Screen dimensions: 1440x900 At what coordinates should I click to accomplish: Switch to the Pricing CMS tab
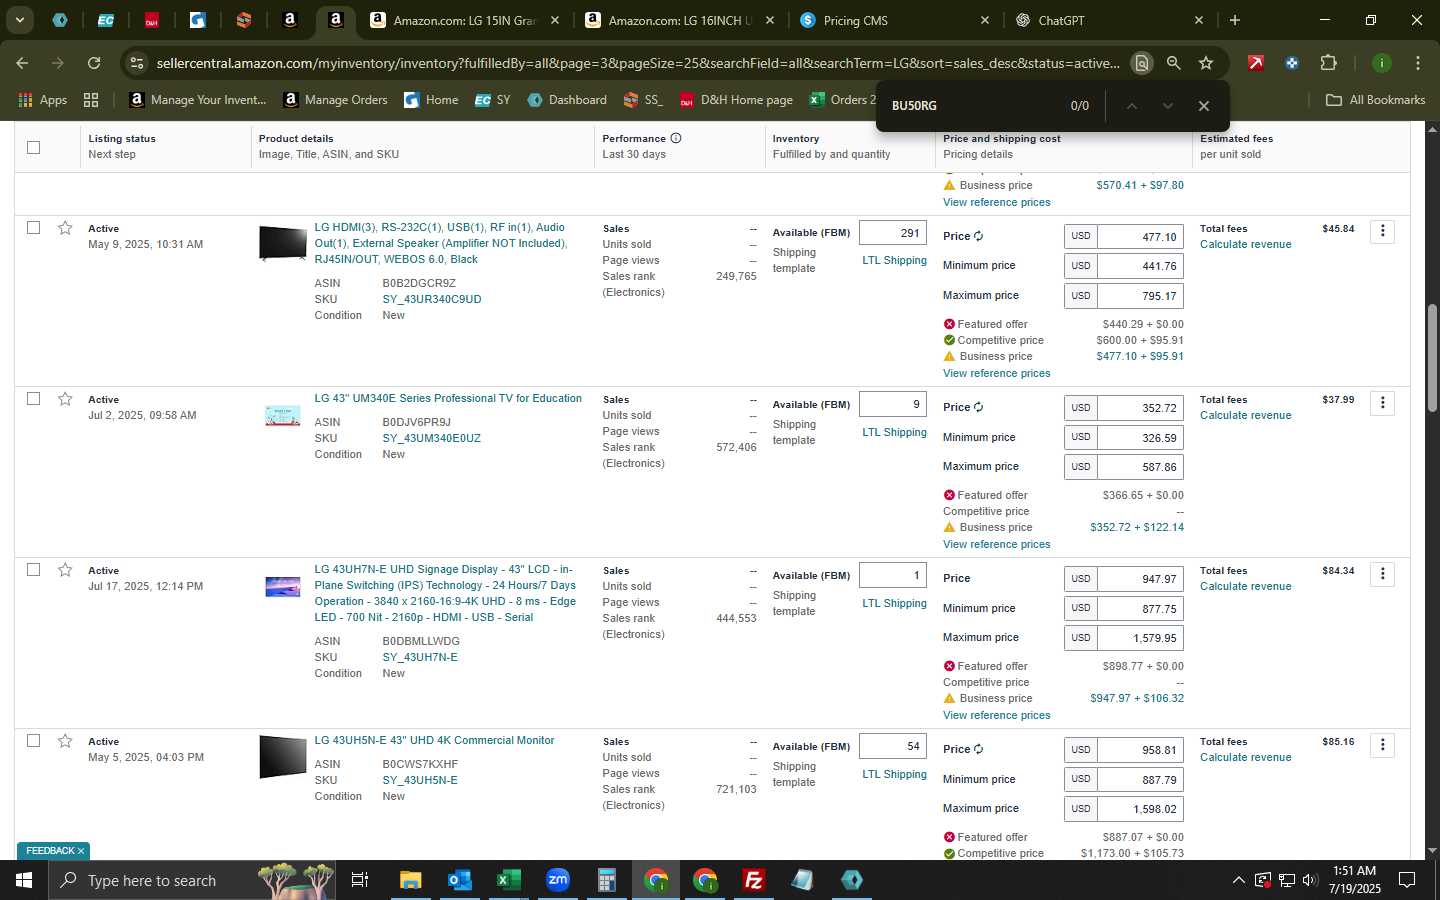[894, 20]
